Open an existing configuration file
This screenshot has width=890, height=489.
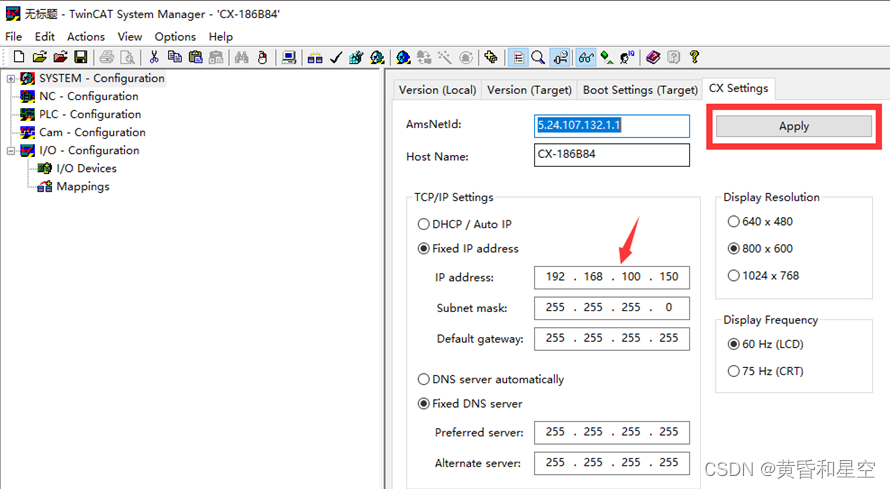coord(39,57)
